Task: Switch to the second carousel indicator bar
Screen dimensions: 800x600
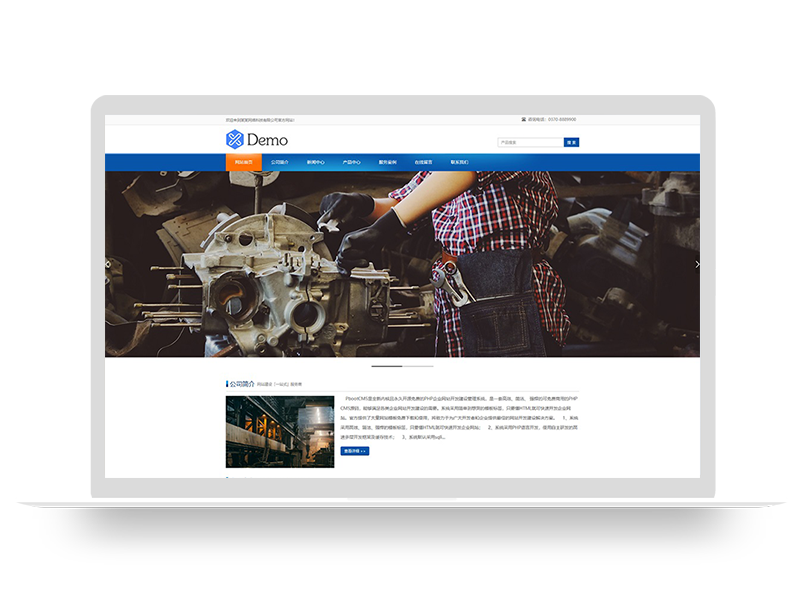Action: click(x=418, y=366)
